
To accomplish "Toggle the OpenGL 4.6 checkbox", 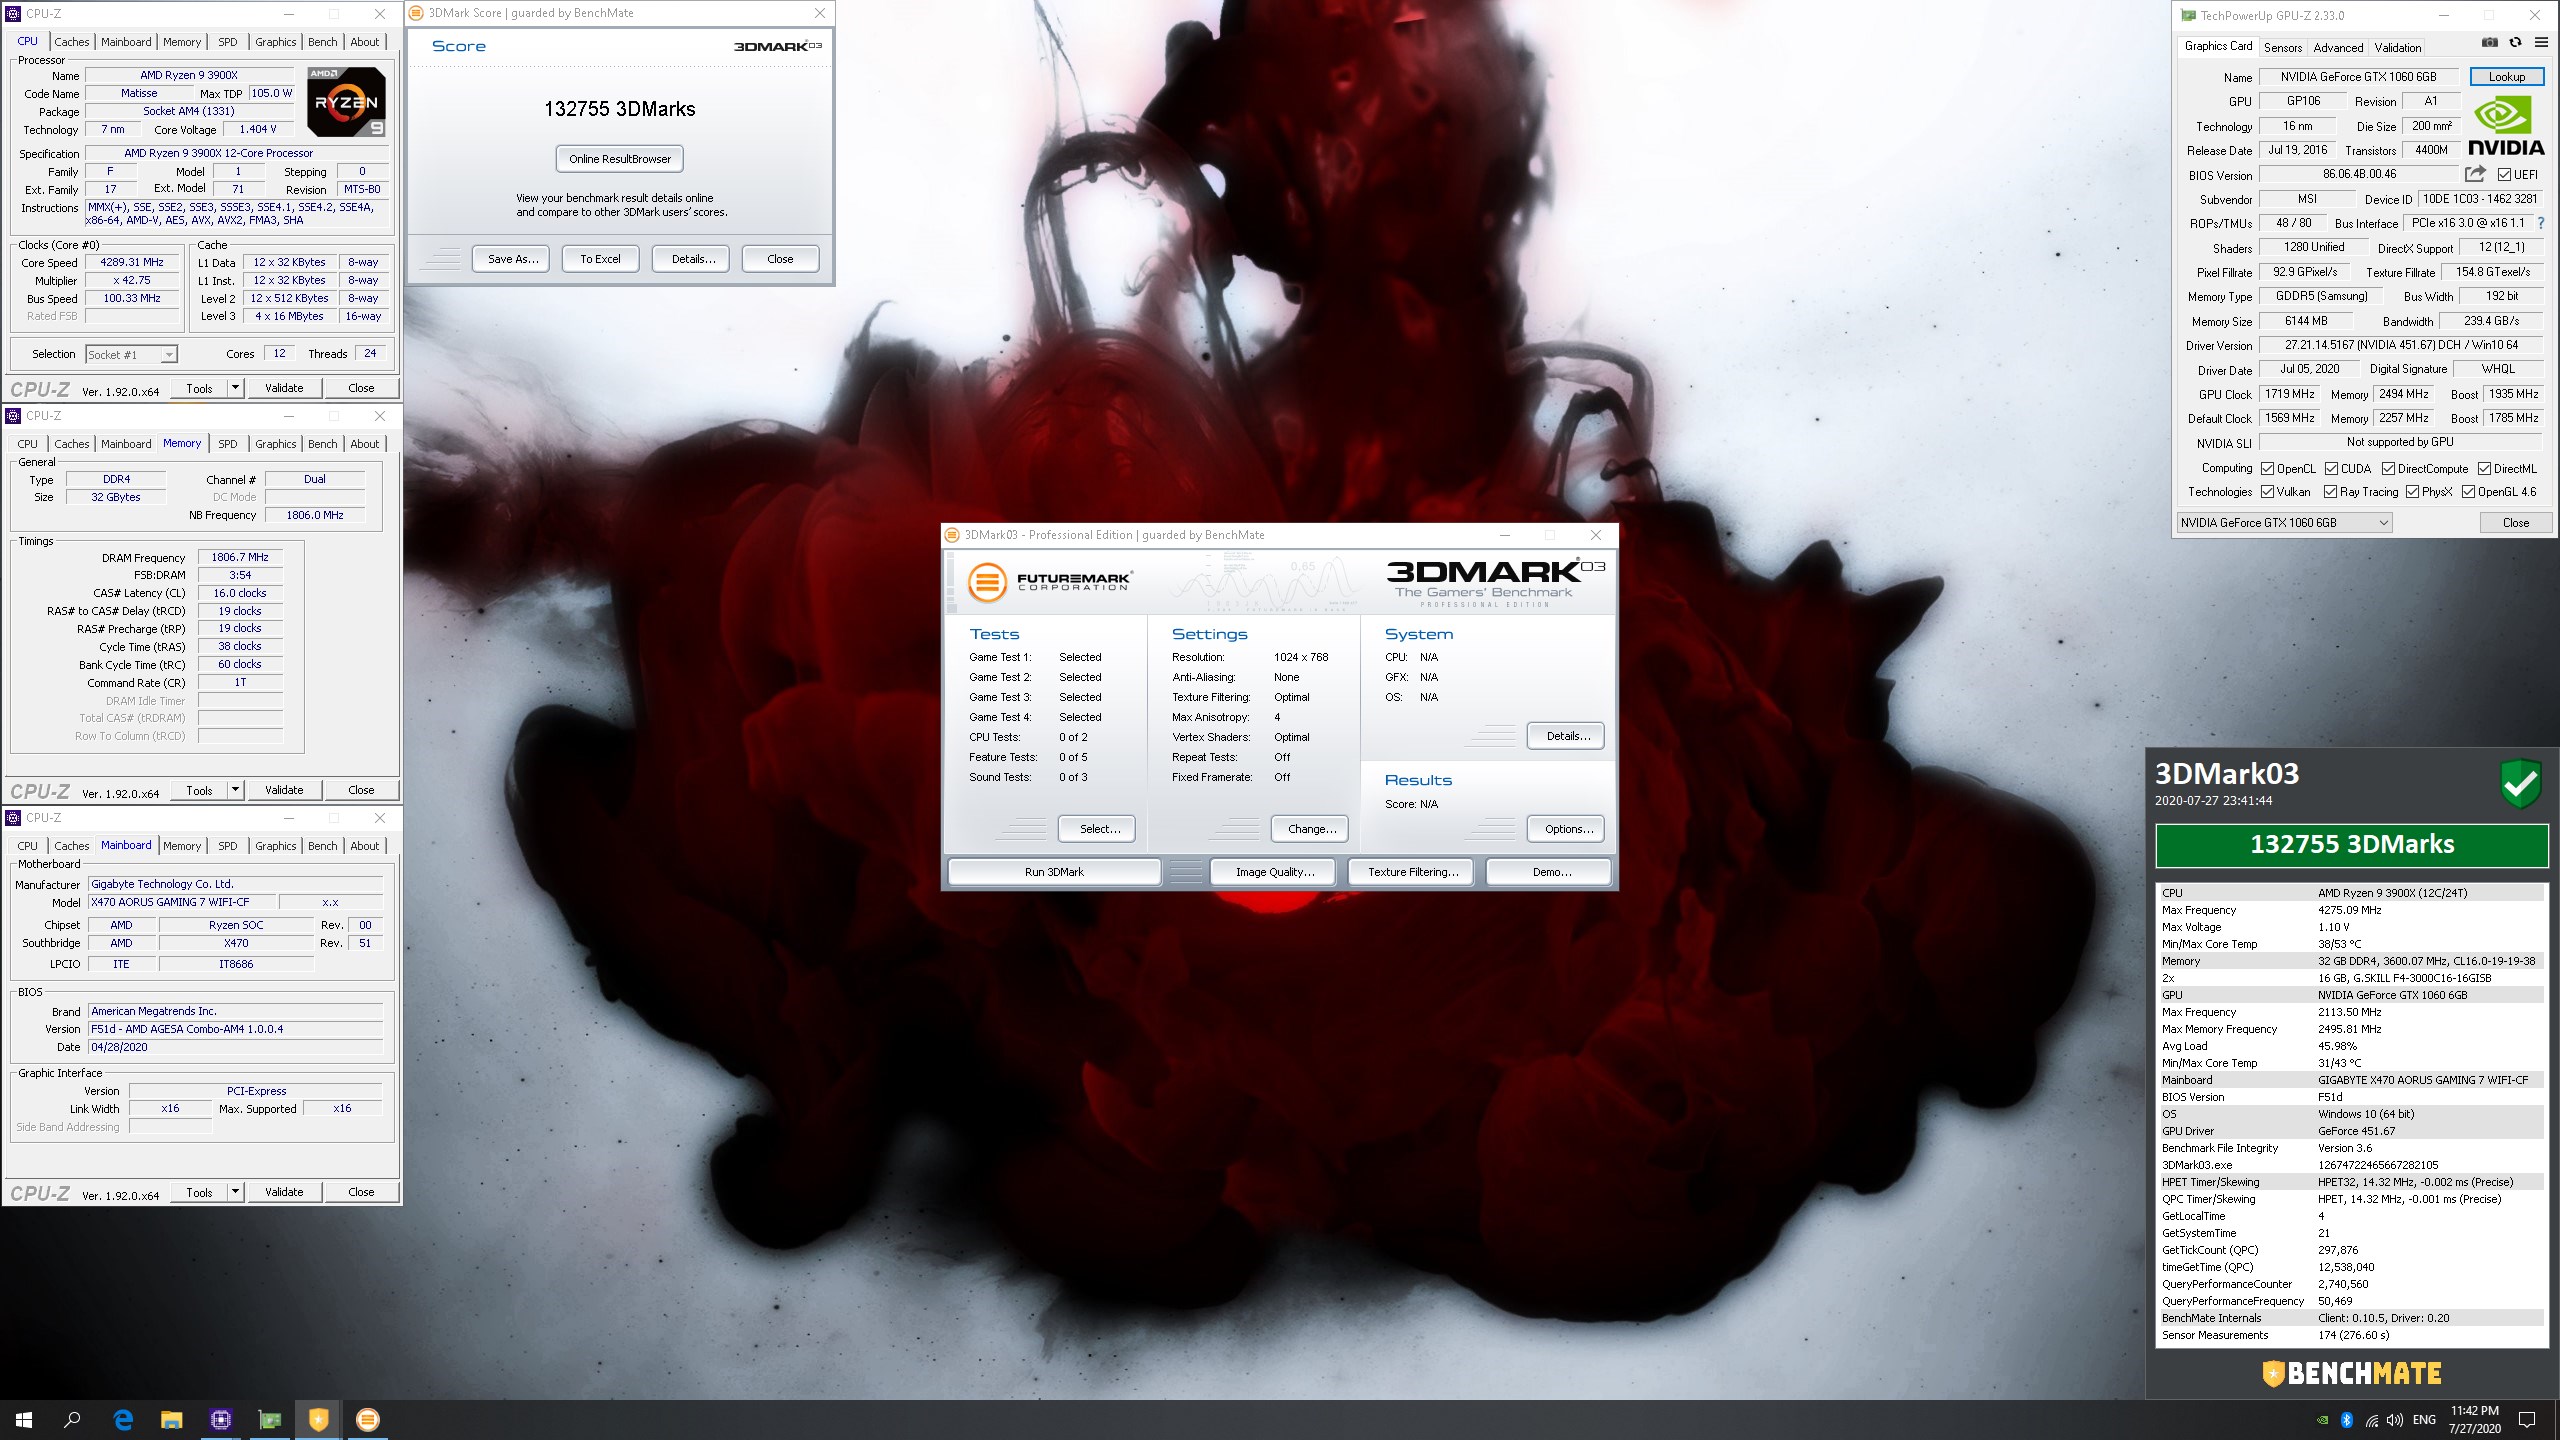I will point(2468,491).
